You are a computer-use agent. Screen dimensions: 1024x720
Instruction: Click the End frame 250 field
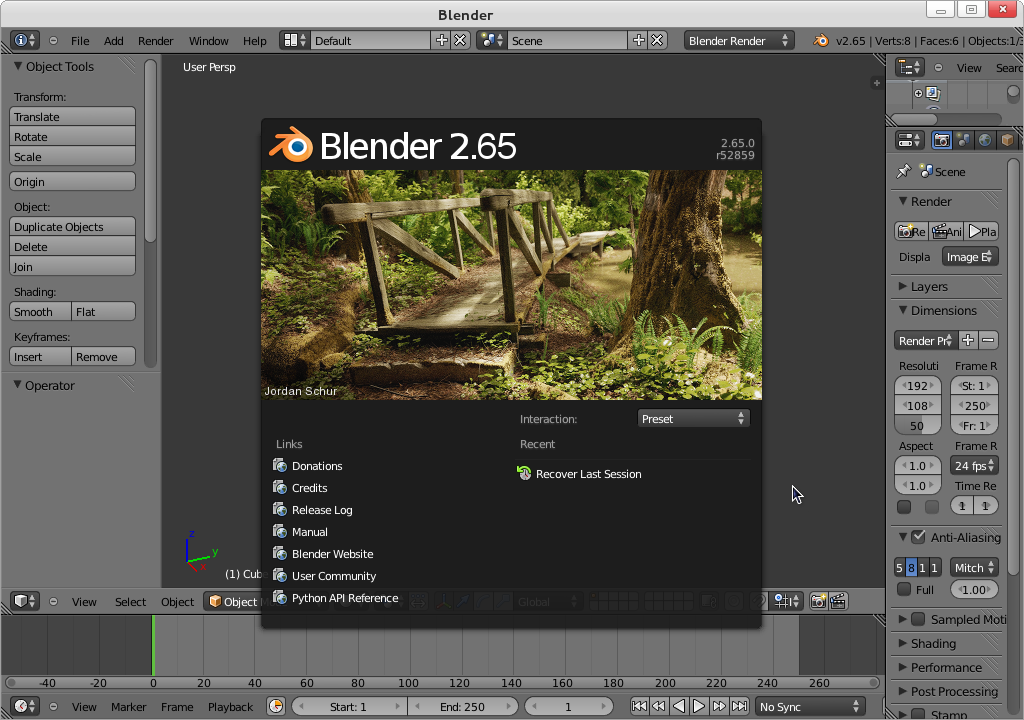pos(462,707)
